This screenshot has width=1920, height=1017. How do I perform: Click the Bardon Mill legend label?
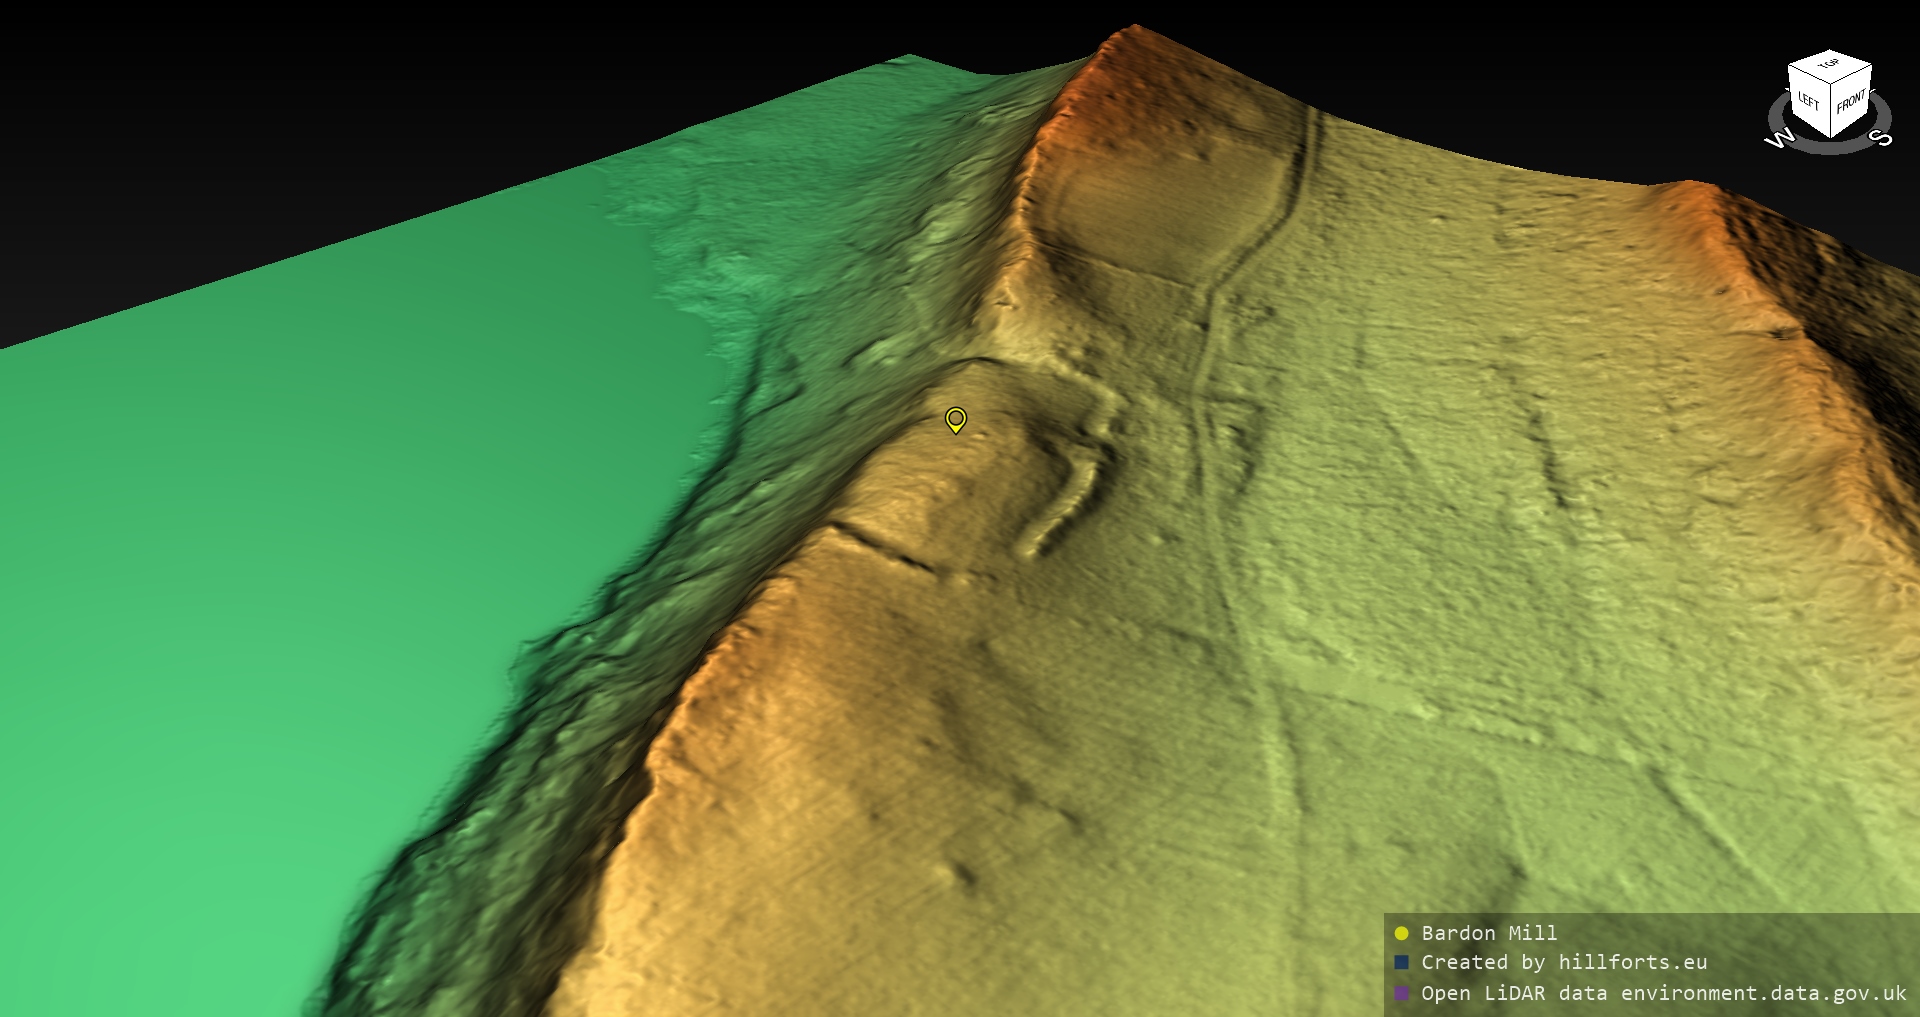pyautogui.click(x=1489, y=933)
